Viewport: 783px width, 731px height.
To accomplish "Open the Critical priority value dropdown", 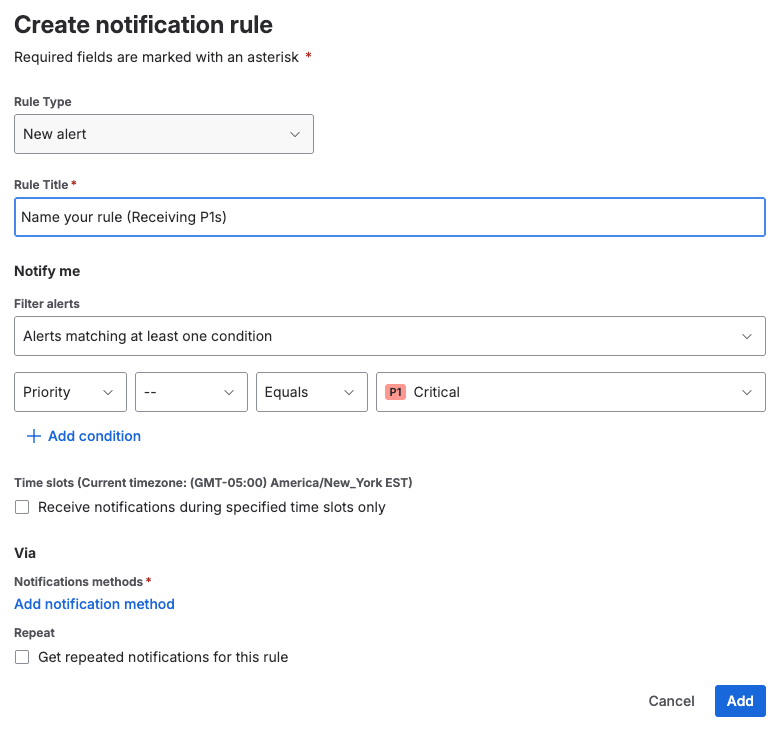I will click(570, 392).
